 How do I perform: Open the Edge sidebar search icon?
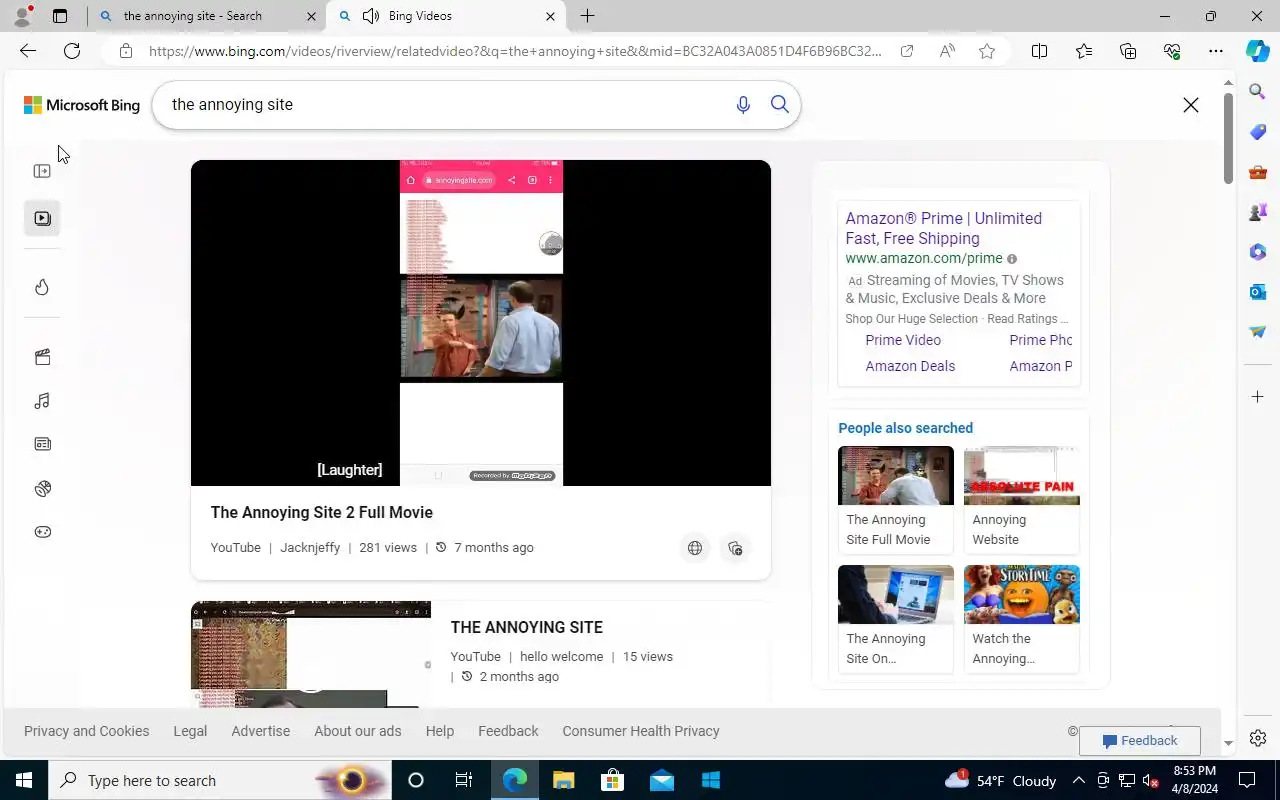click(x=1258, y=92)
